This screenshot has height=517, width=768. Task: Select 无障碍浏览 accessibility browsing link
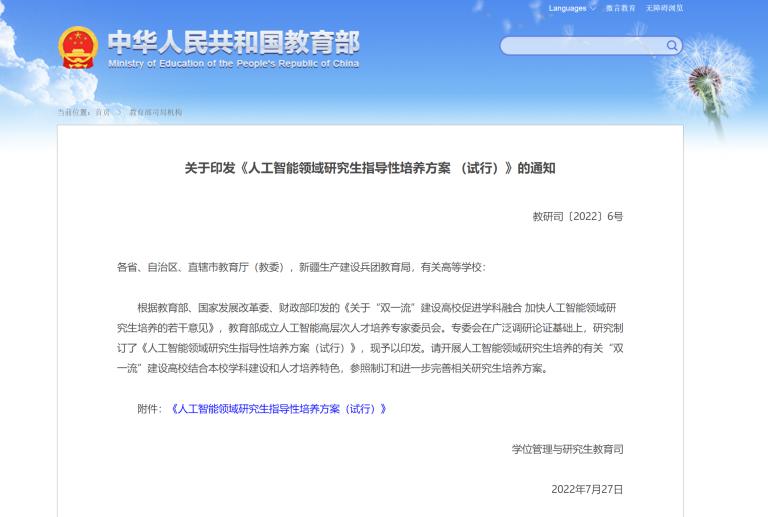664,8
